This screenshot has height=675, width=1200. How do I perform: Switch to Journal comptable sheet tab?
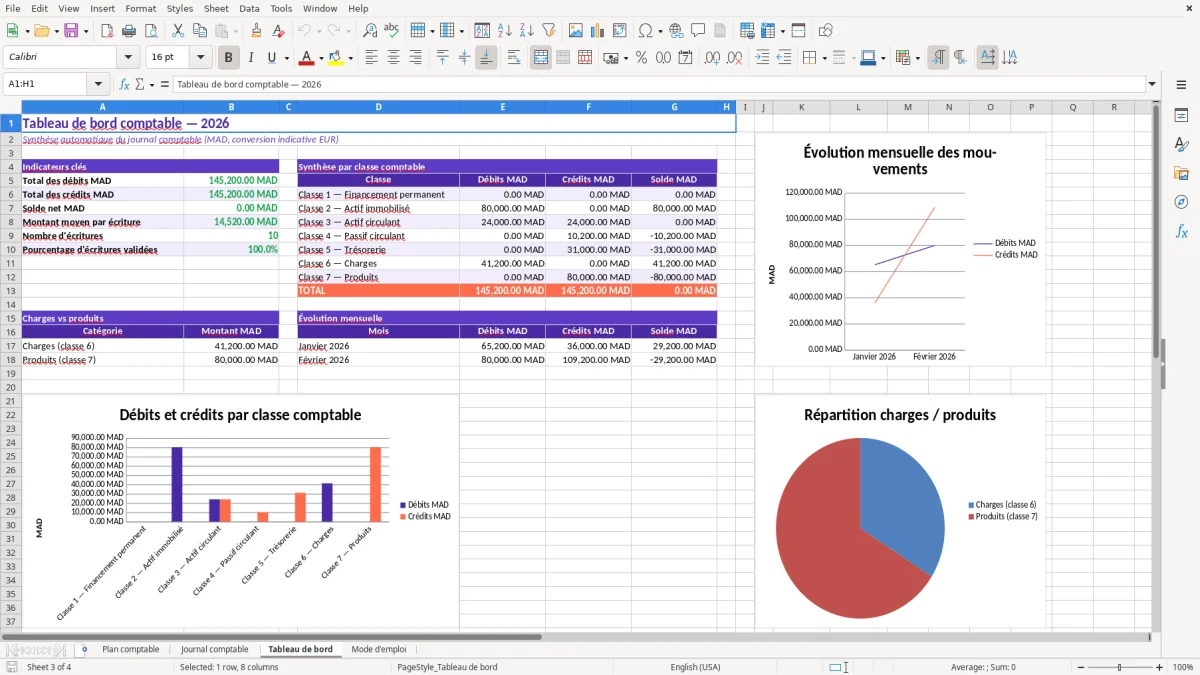pos(214,649)
